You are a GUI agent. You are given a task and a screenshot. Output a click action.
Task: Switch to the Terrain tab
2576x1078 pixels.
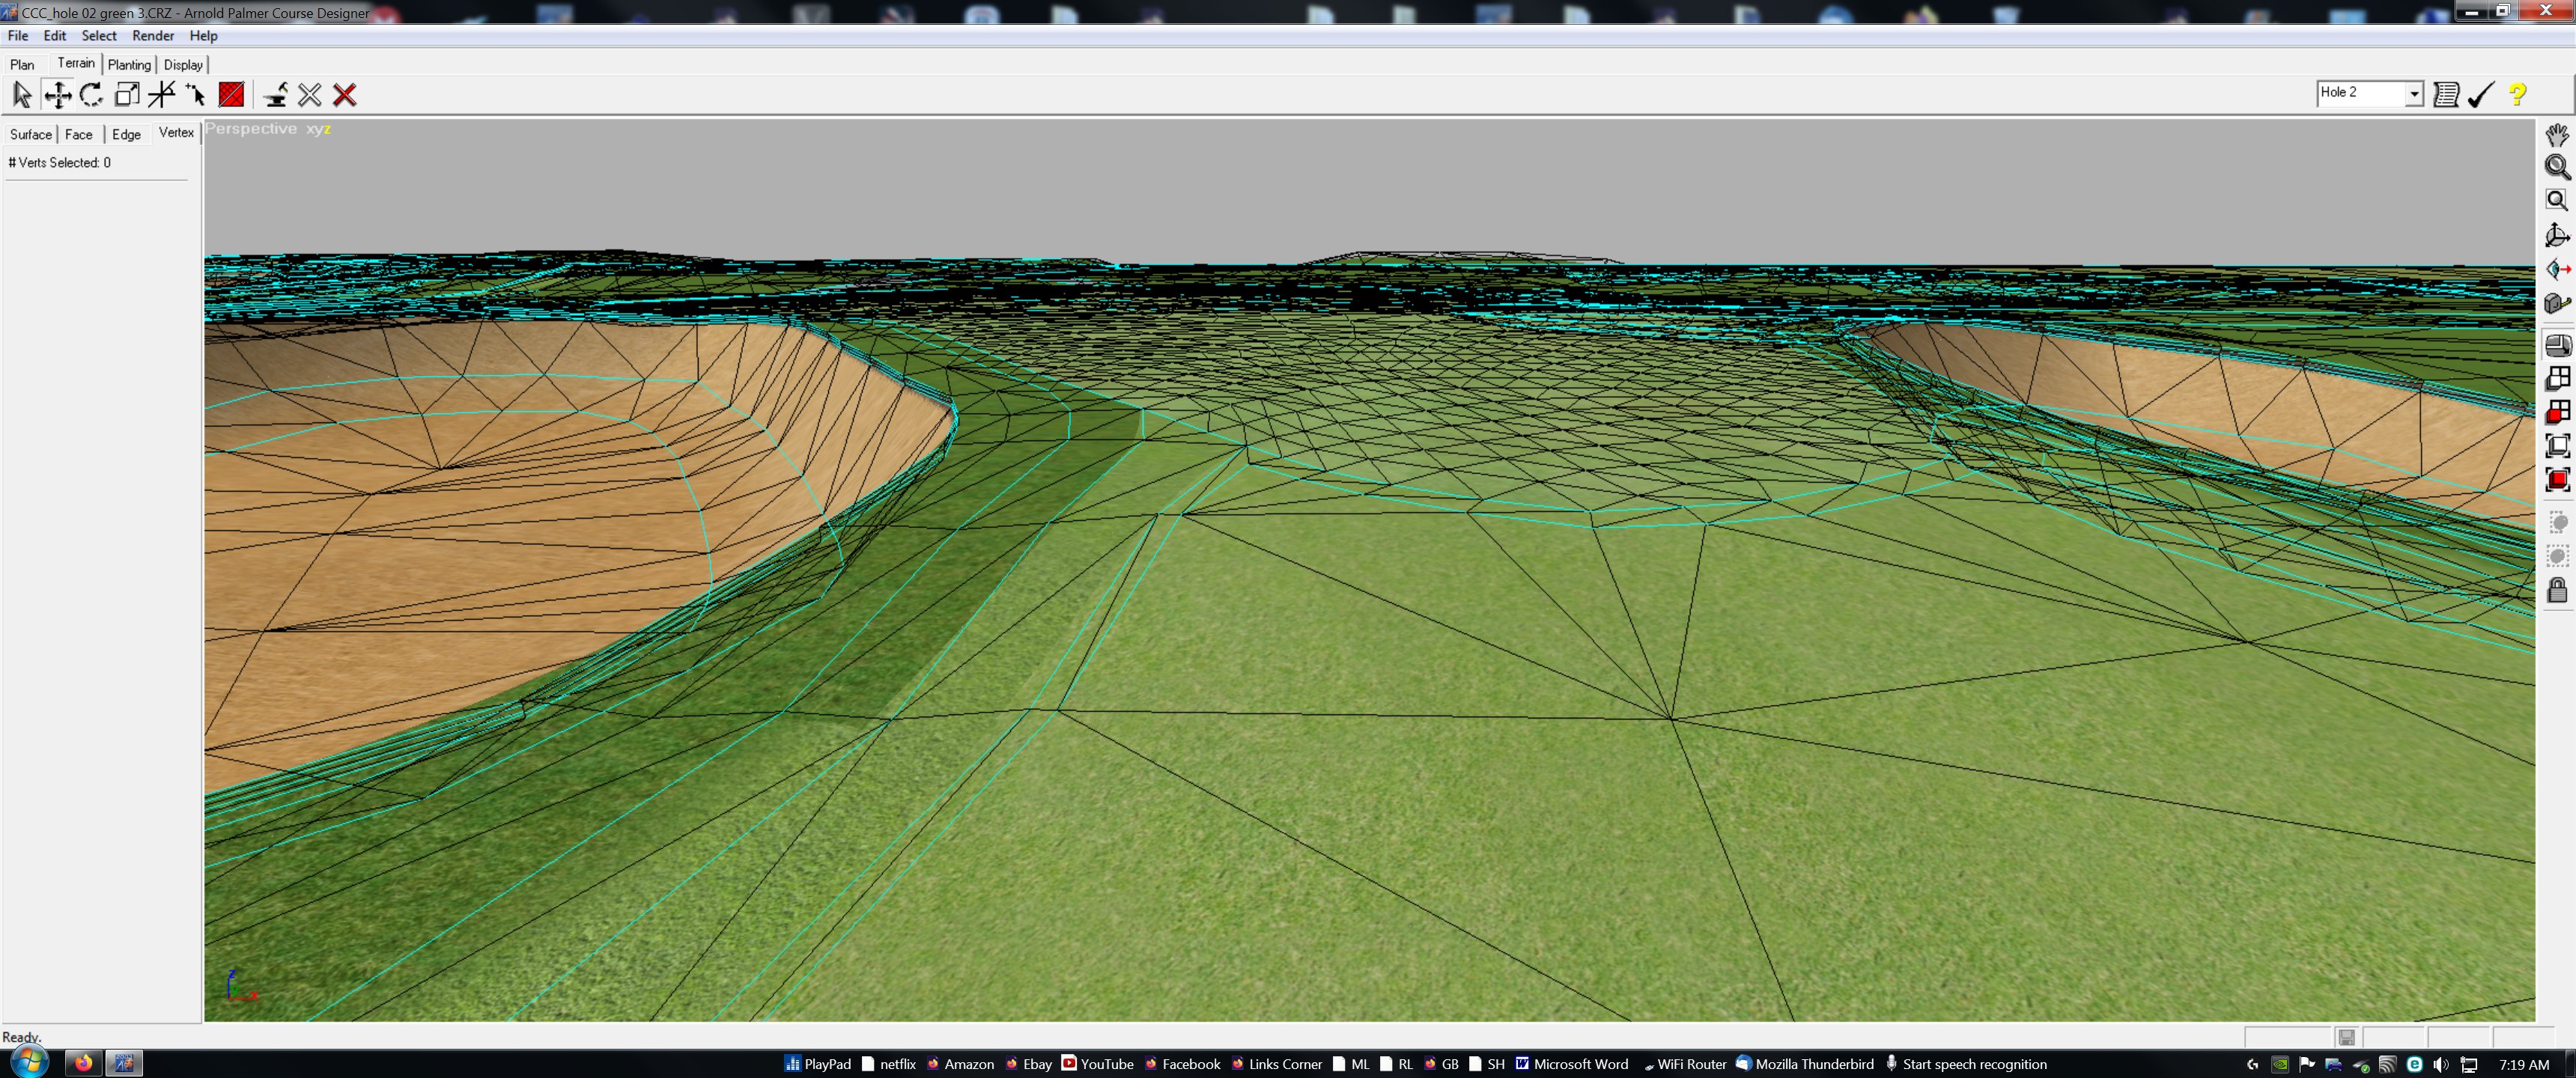click(76, 63)
